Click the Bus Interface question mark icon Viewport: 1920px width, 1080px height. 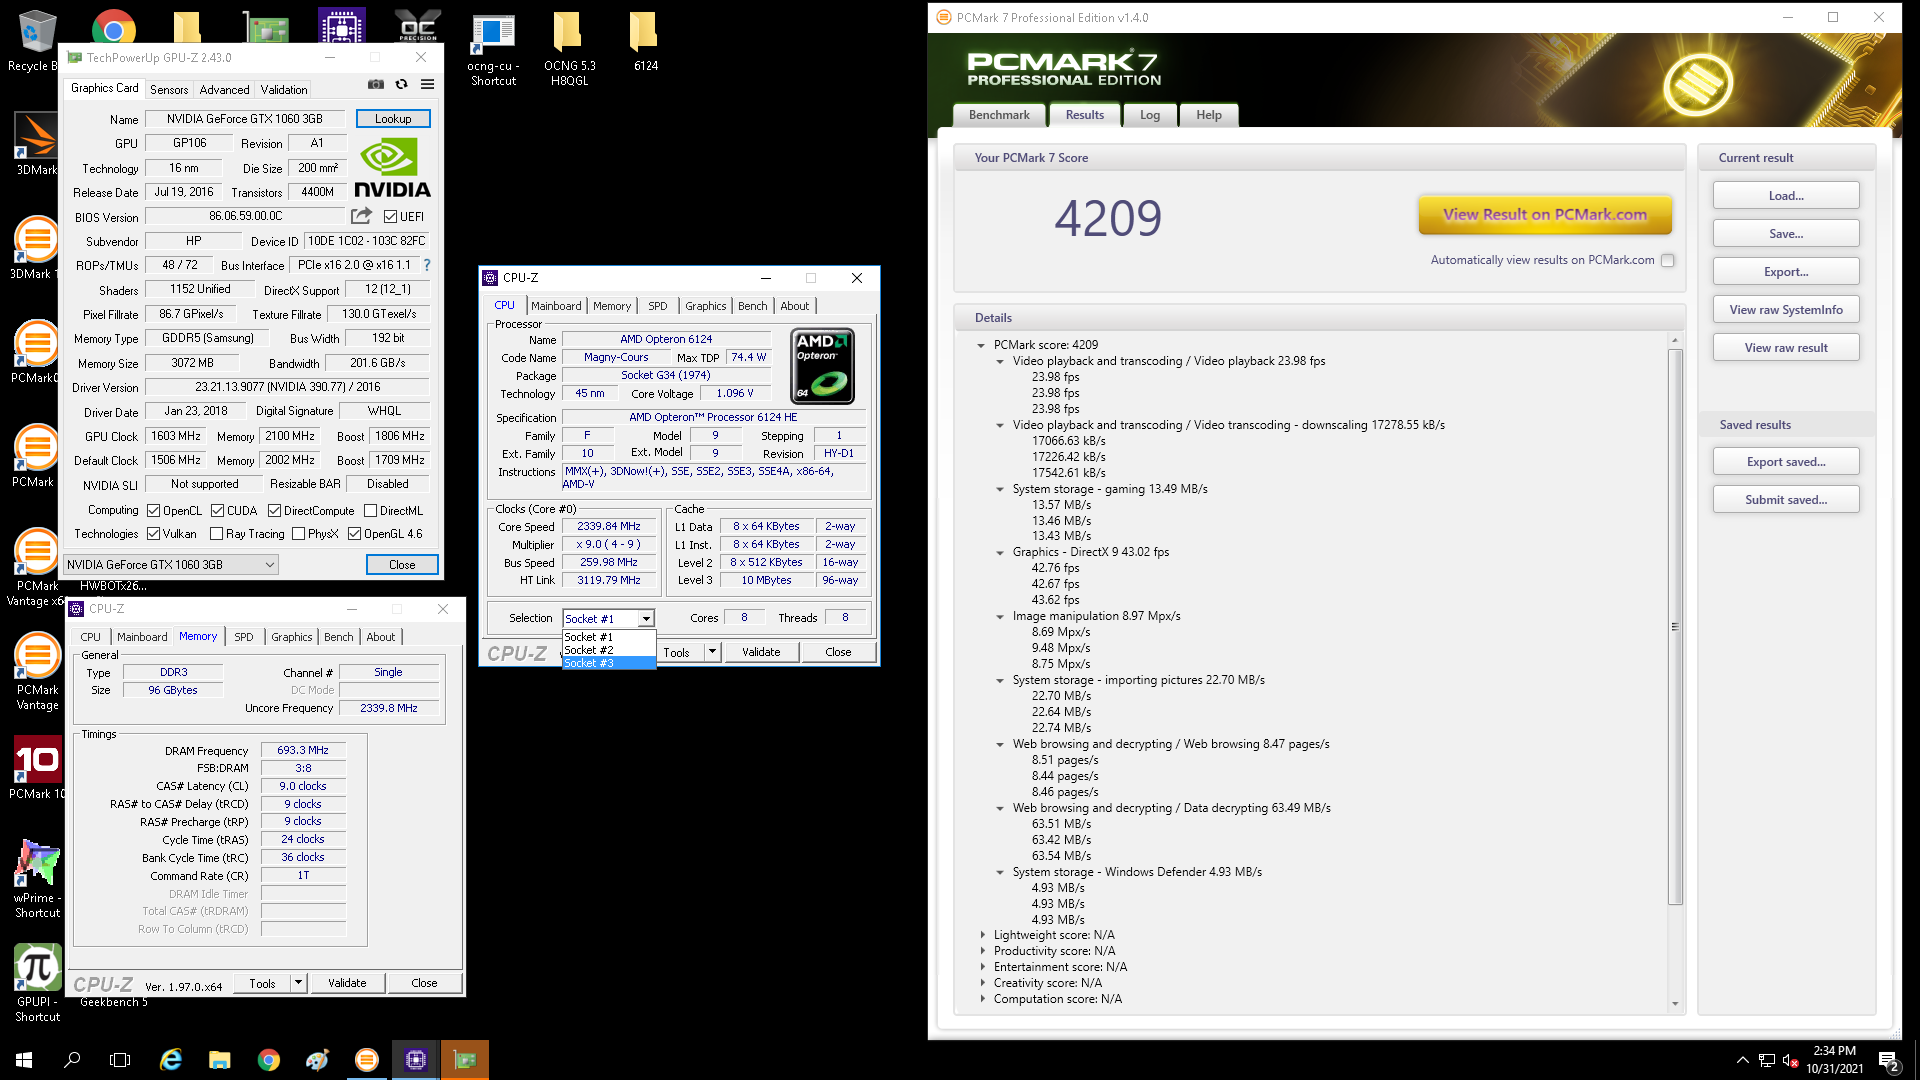pos(427,266)
